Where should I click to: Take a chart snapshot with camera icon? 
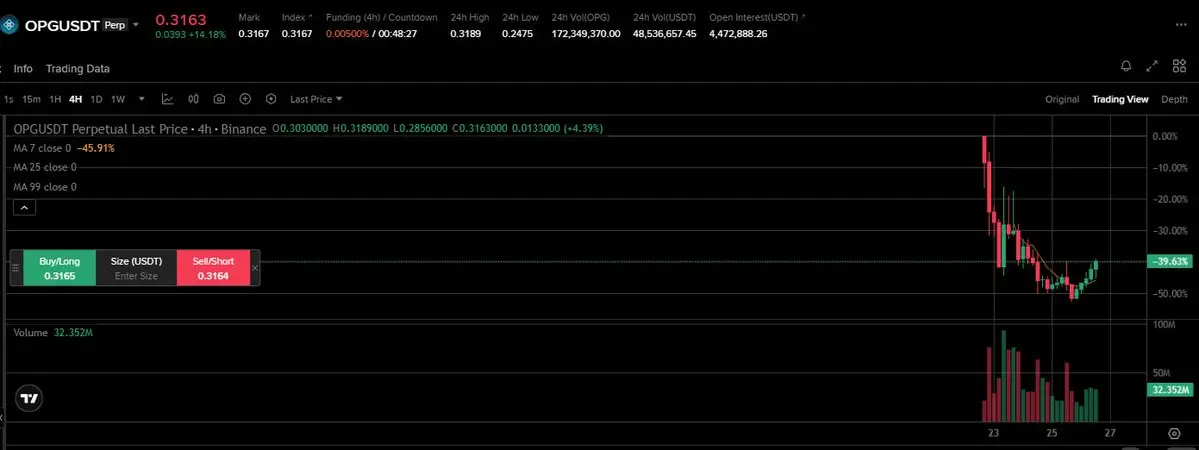coord(219,99)
